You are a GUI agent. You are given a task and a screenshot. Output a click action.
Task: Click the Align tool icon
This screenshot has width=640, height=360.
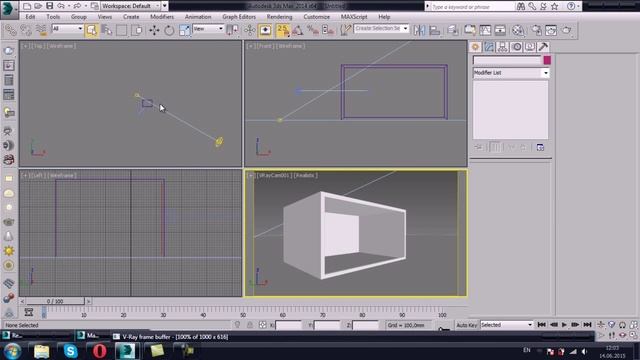435,30
